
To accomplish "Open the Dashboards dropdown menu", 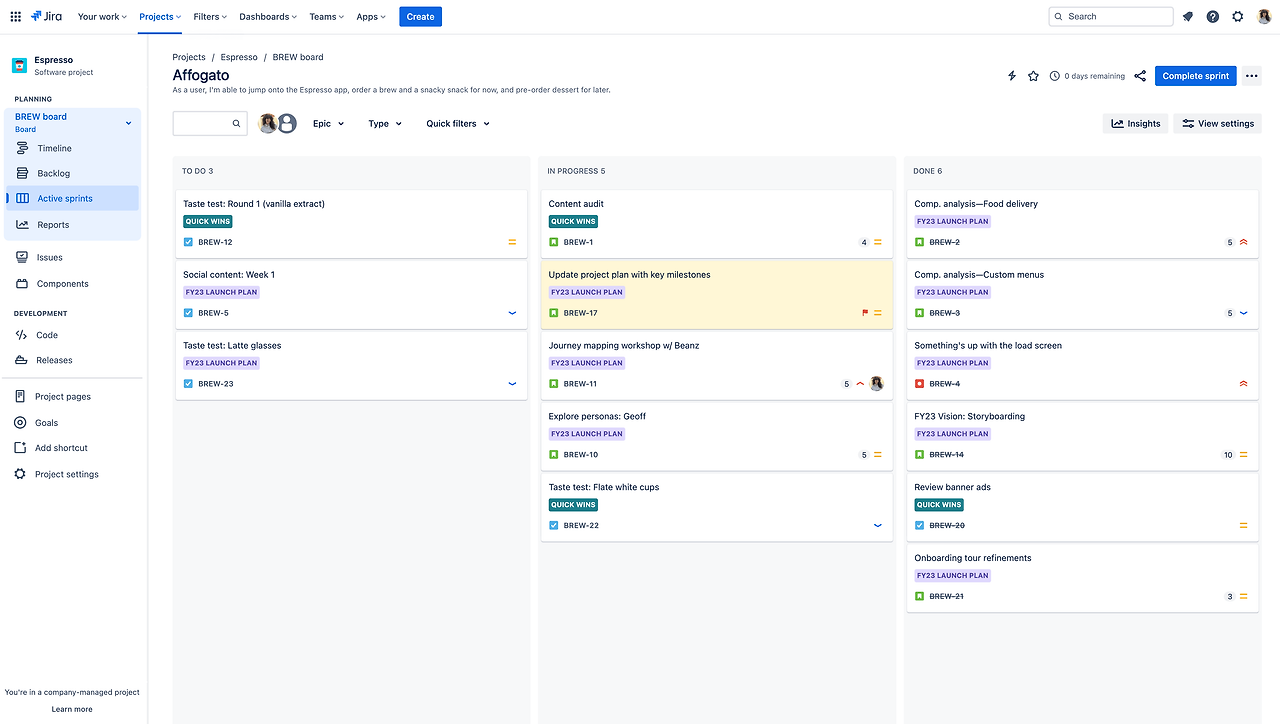I will tap(268, 16).
